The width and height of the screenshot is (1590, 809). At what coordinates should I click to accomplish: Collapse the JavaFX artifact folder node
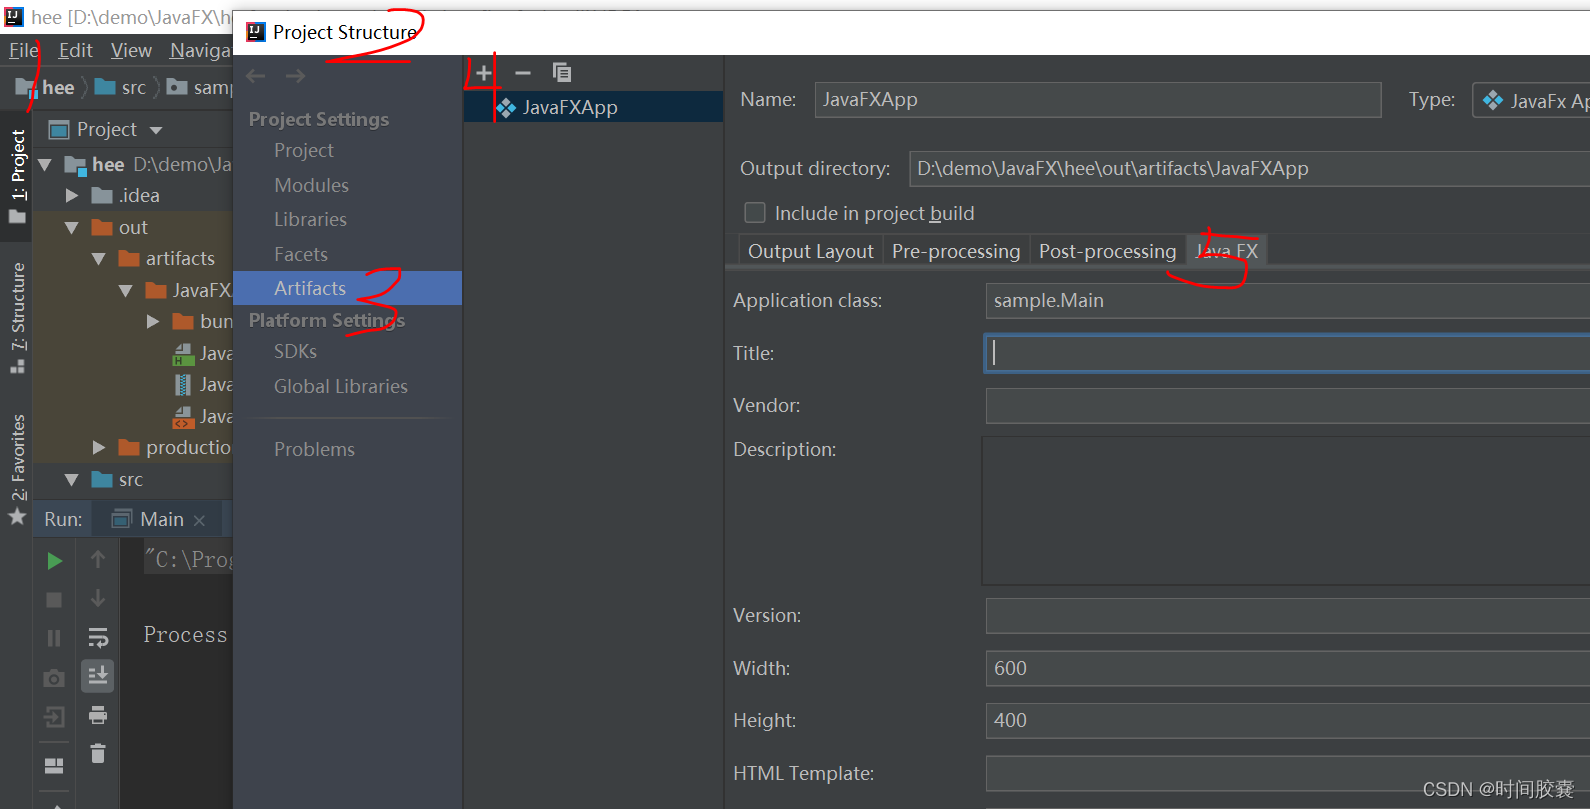click(126, 291)
